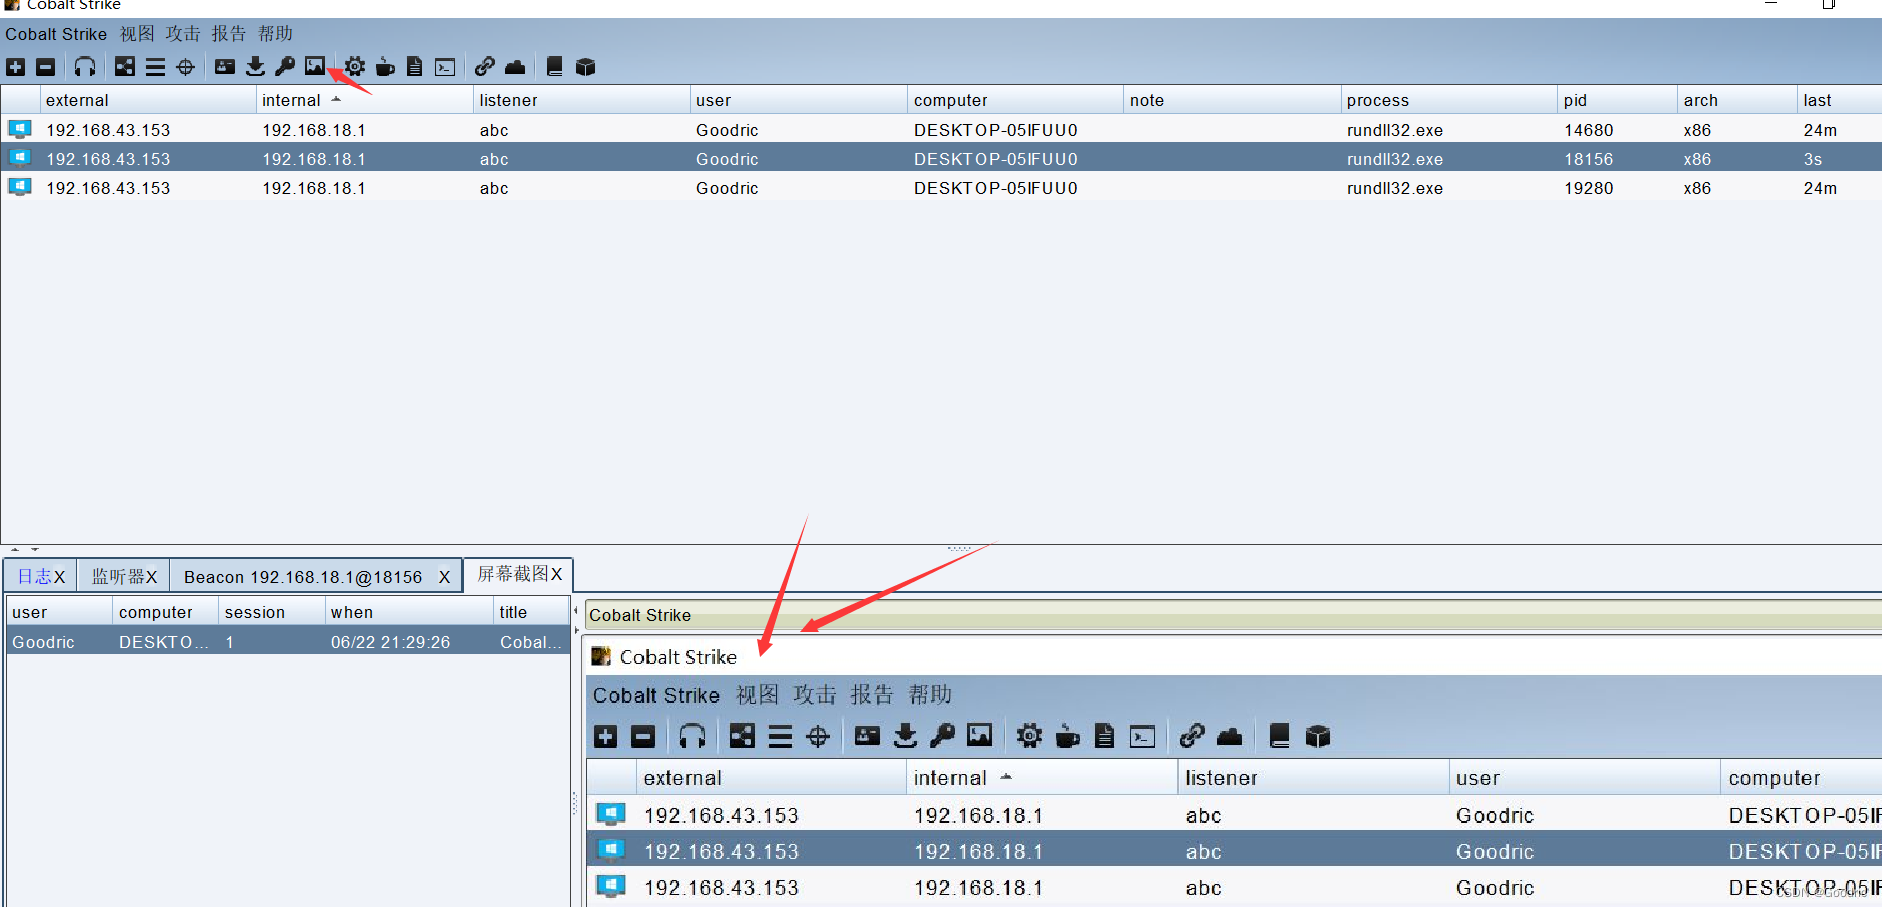The height and width of the screenshot is (907, 1882).
Task: Switch to the Beacon 192.168.18.1@18156 tab
Action: point(303,577)
